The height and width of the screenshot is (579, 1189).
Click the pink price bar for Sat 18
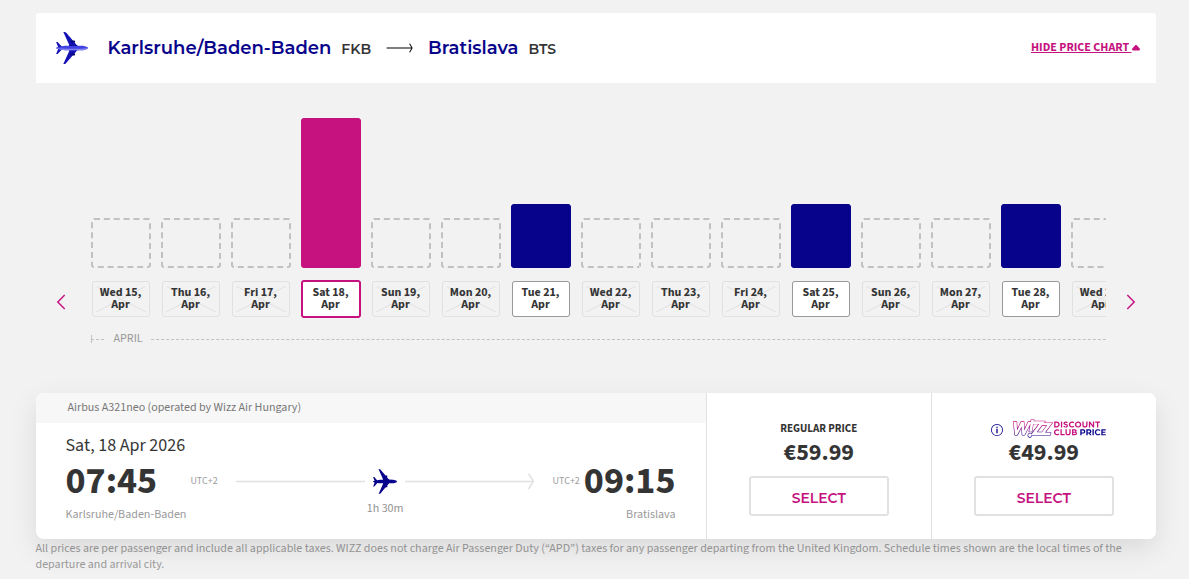point(331,193)
